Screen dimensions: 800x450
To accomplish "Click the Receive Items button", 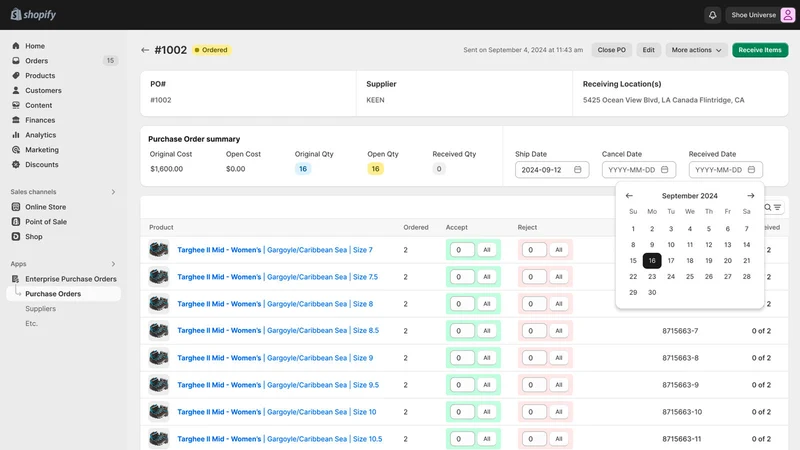I will coord(760,50).
